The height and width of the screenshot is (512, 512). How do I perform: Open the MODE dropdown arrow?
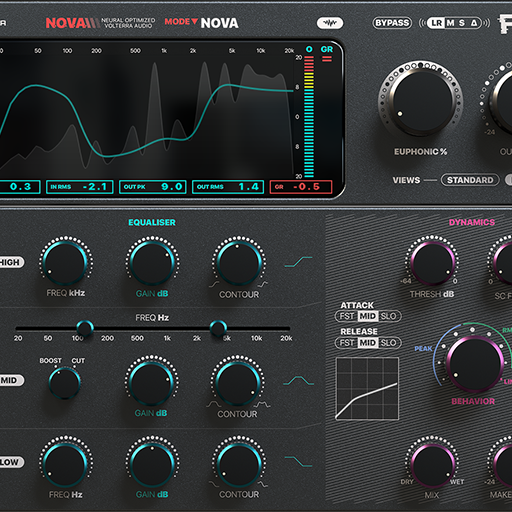194,22
